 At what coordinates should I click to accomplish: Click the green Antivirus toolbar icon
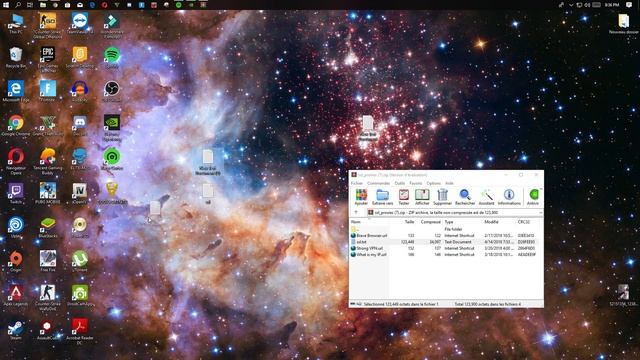(x=533, y=197)
